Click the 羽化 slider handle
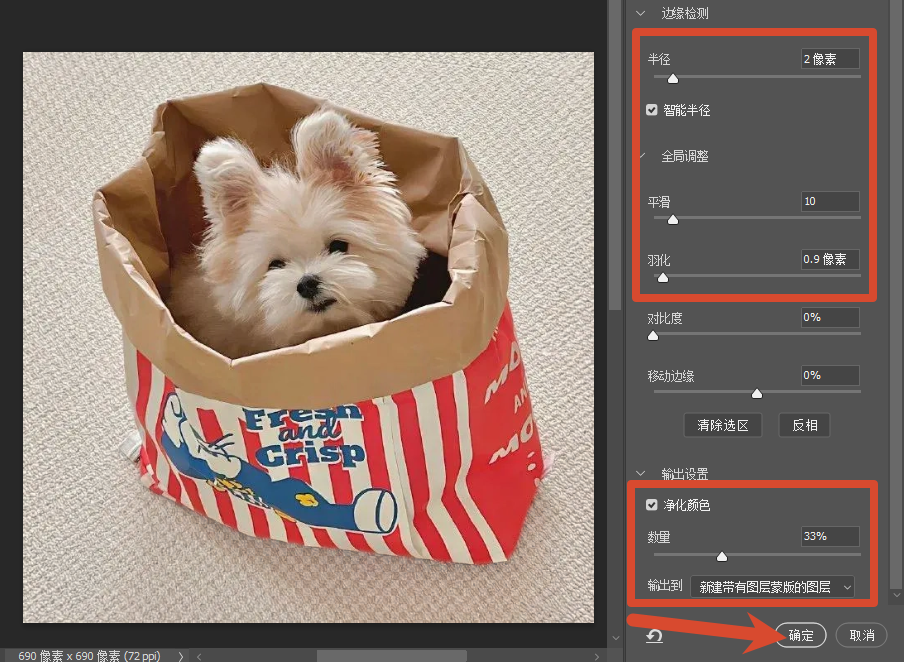 [x=663, y=277]
